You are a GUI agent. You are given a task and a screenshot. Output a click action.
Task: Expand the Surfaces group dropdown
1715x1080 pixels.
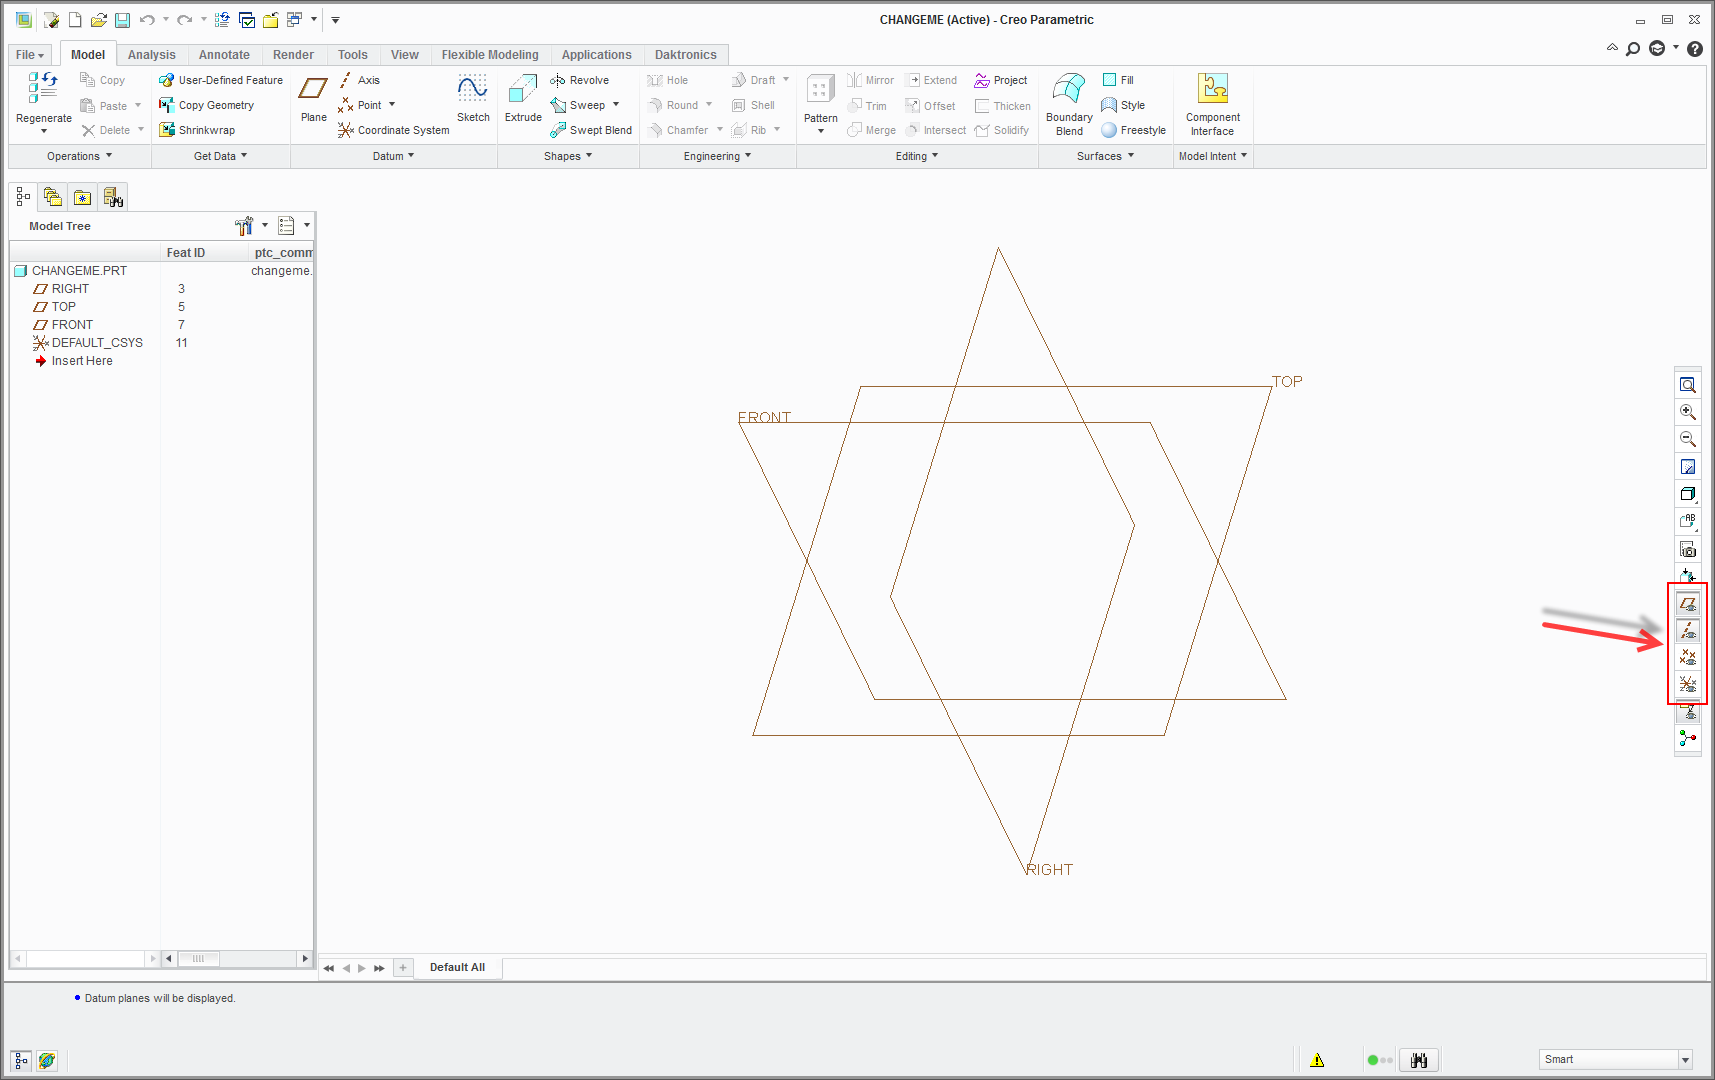(x=1105, y=156)
